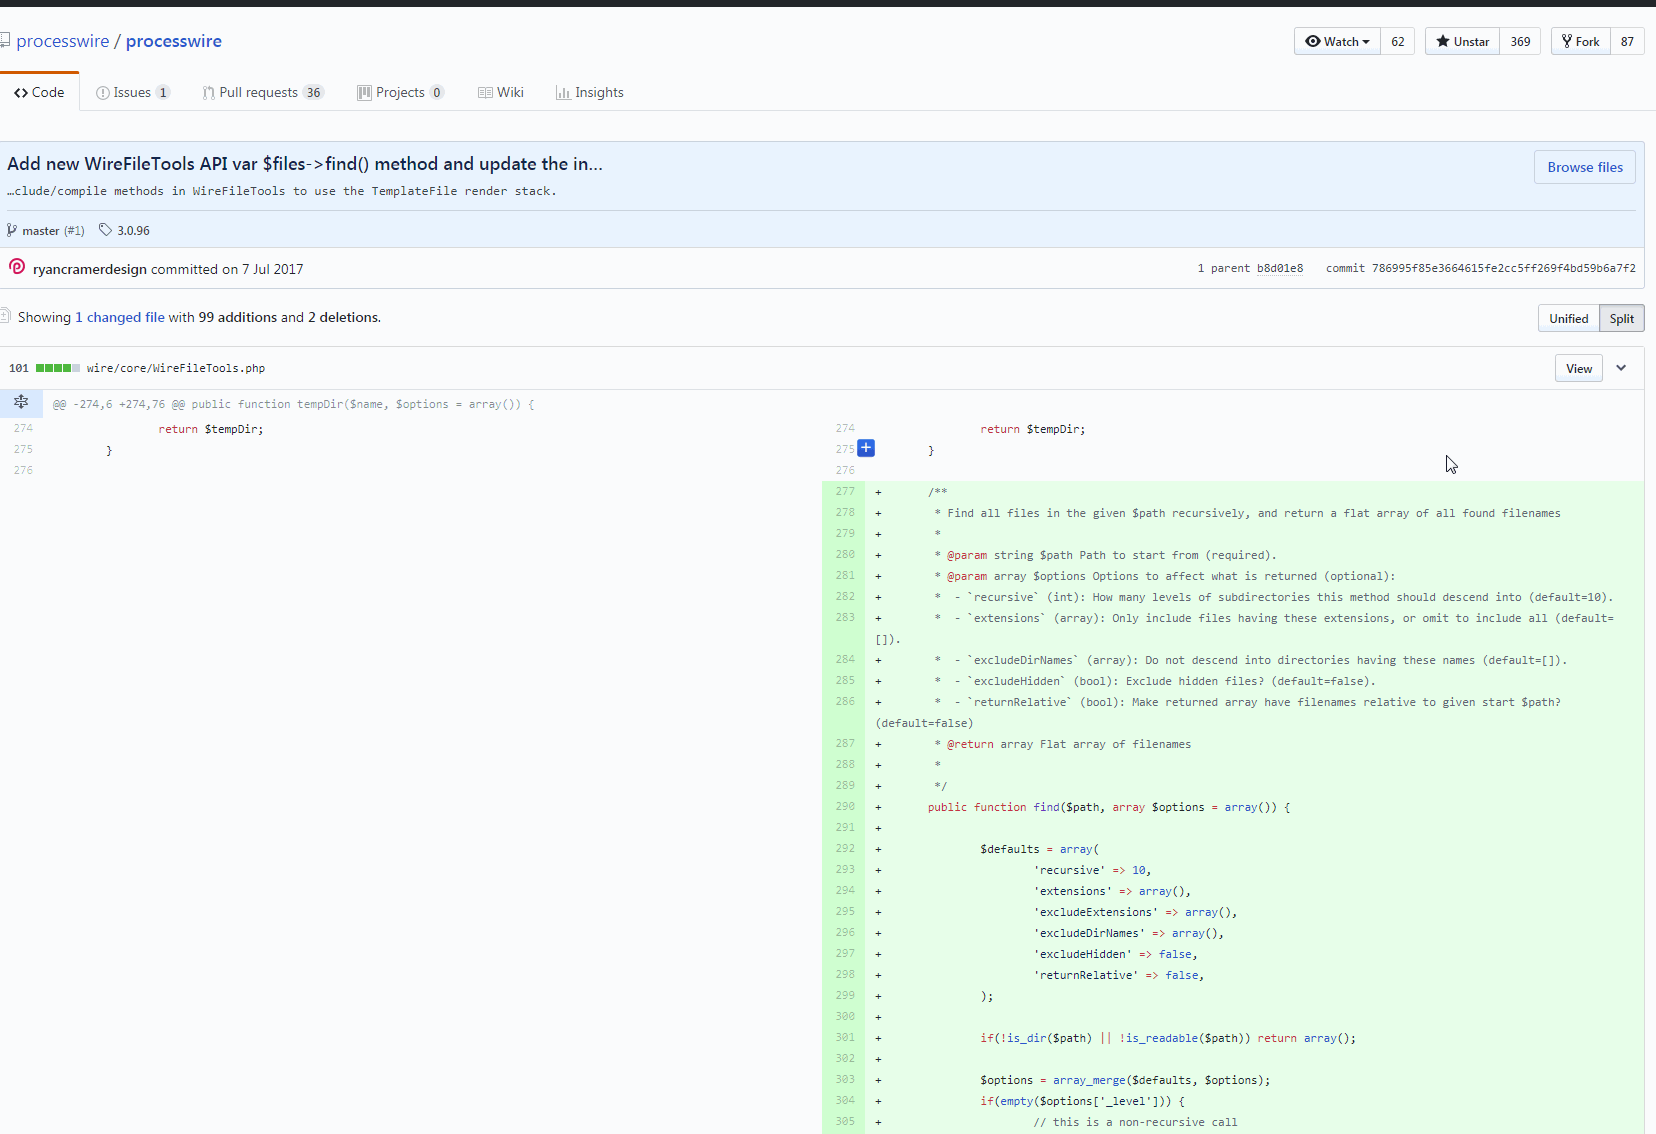Add inline comment using the blue plus icon
Image resolution: width=1656 pixels, height=1134 pixels.
pyautogui.click(x=866, y=448)
